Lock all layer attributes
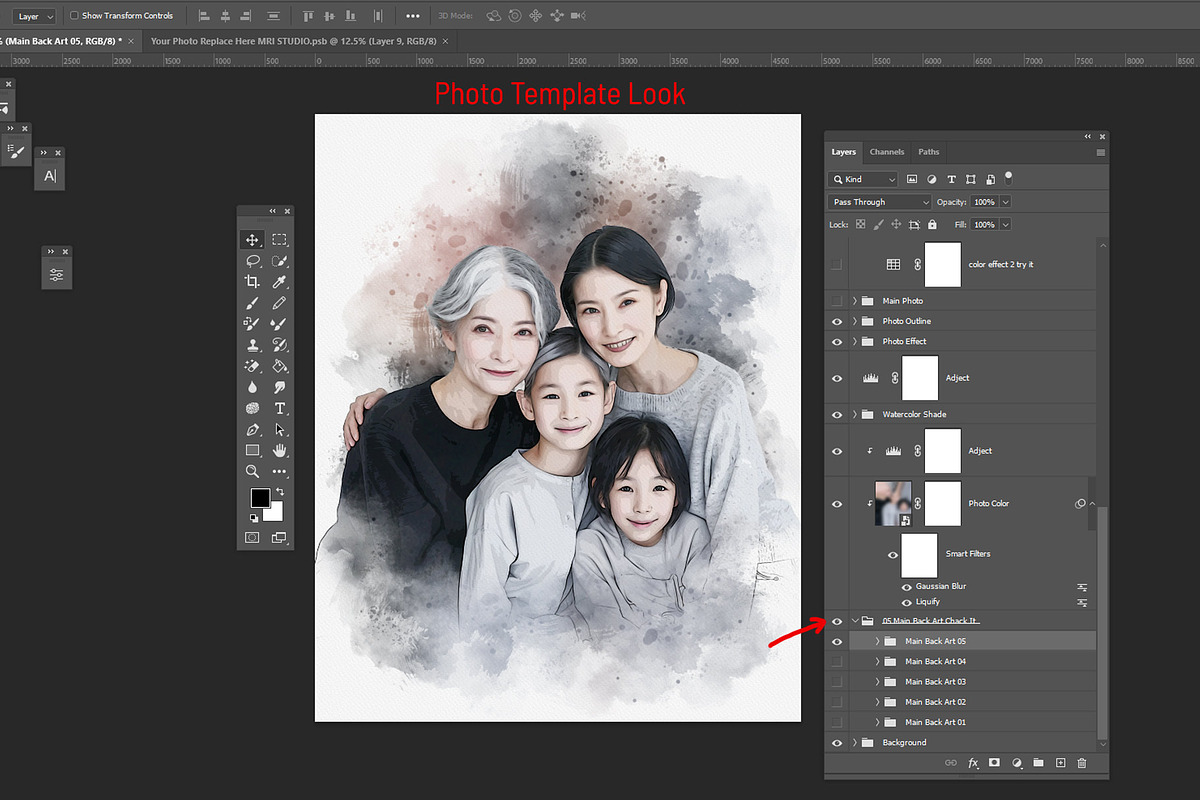 click(x=932, y=225)
